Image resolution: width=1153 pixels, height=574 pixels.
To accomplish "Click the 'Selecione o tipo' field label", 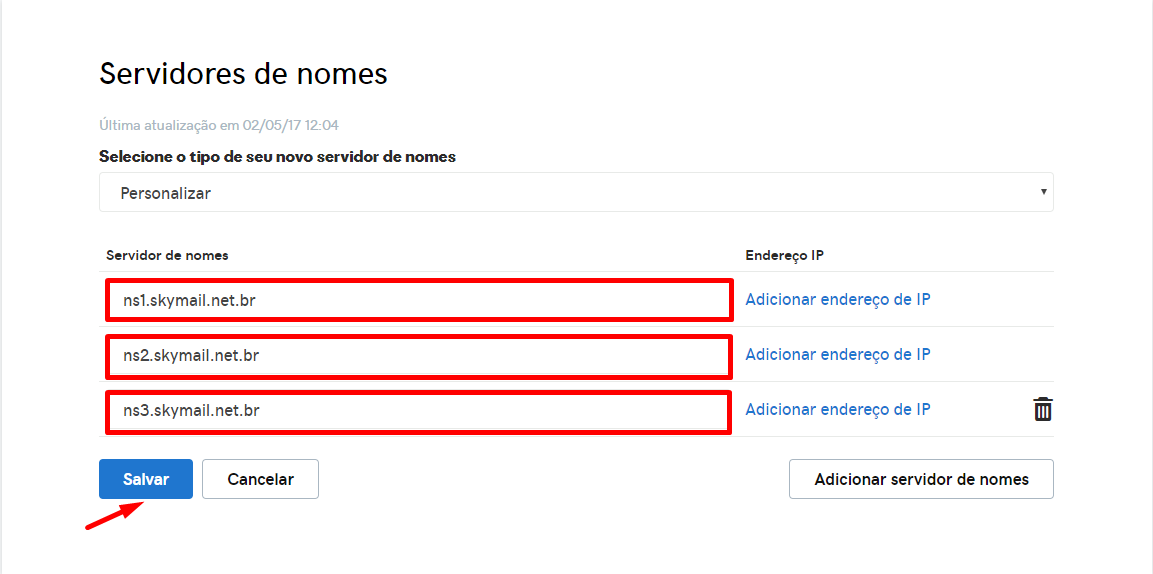I will coord(277,157).
